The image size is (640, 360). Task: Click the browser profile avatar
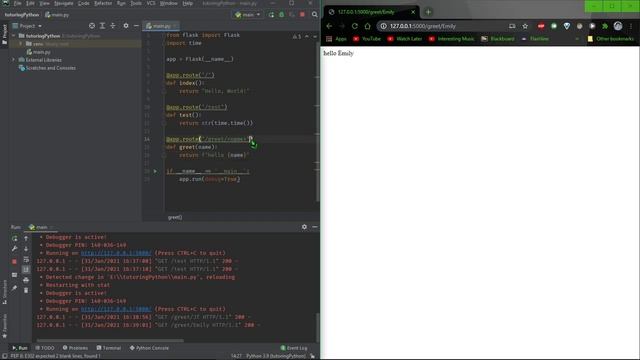[x=618, y=26]
